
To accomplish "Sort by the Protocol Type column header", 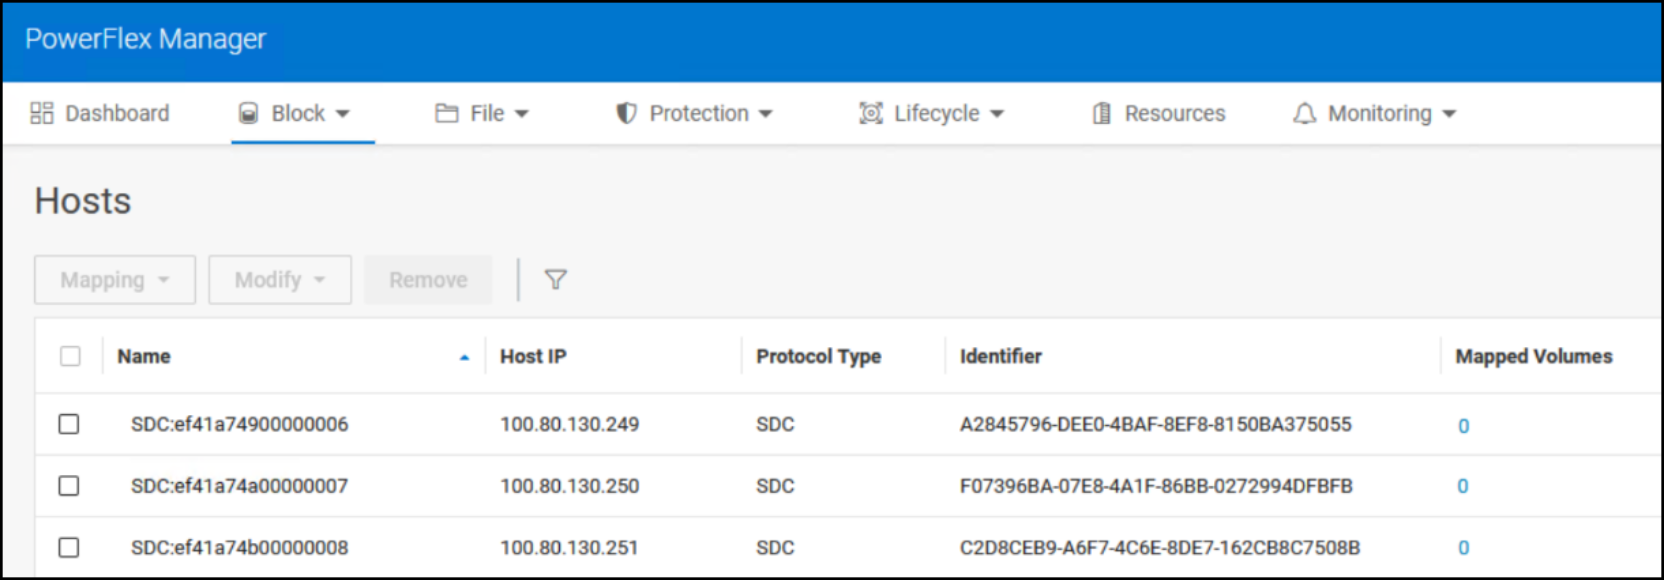I will pos(819,356).
